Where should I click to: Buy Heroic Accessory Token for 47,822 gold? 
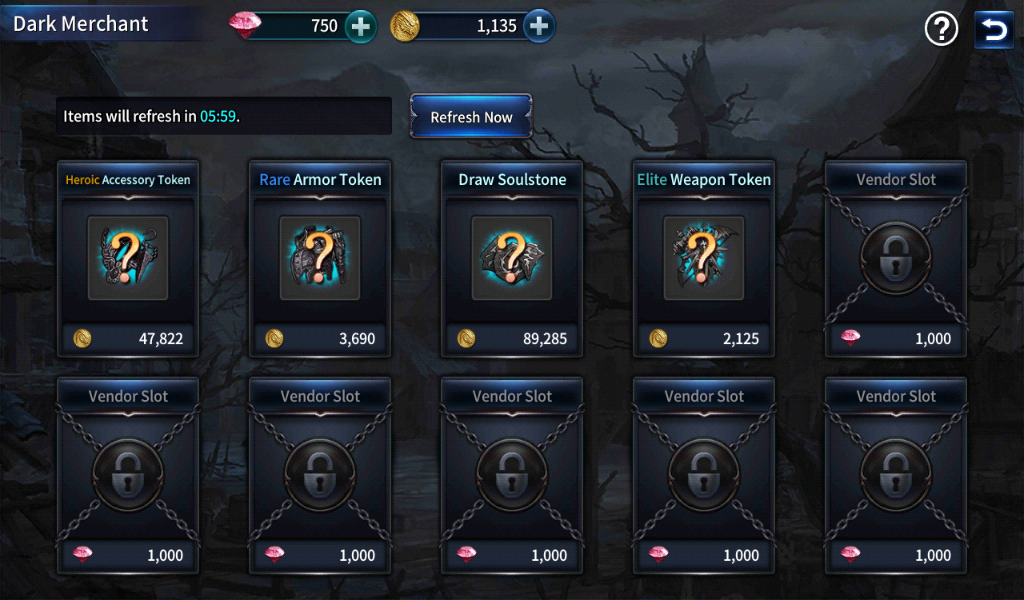[x=128, y=338]
